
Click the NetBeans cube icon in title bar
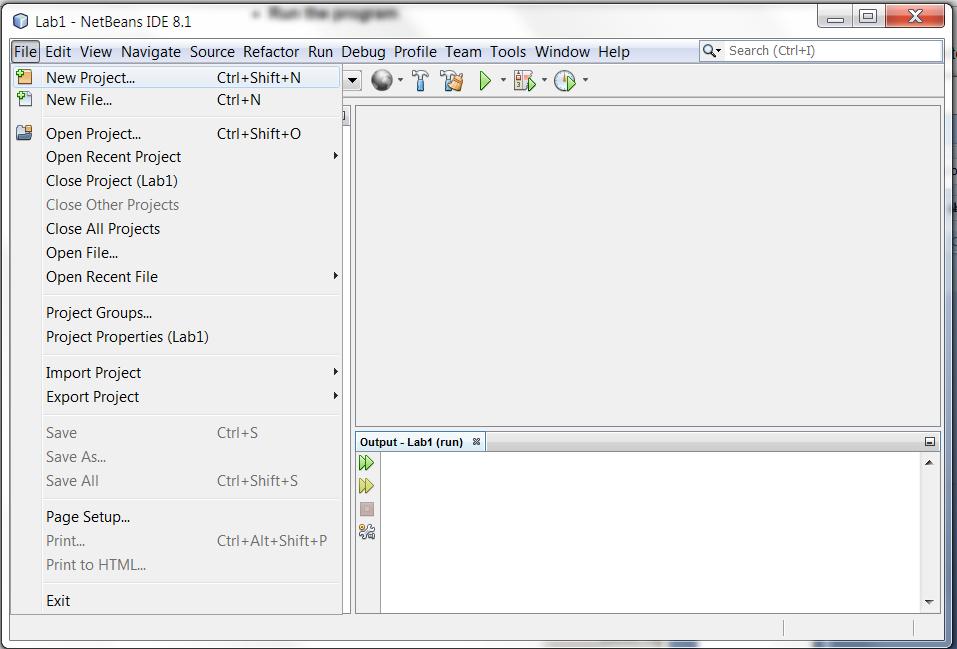[21, 21]
